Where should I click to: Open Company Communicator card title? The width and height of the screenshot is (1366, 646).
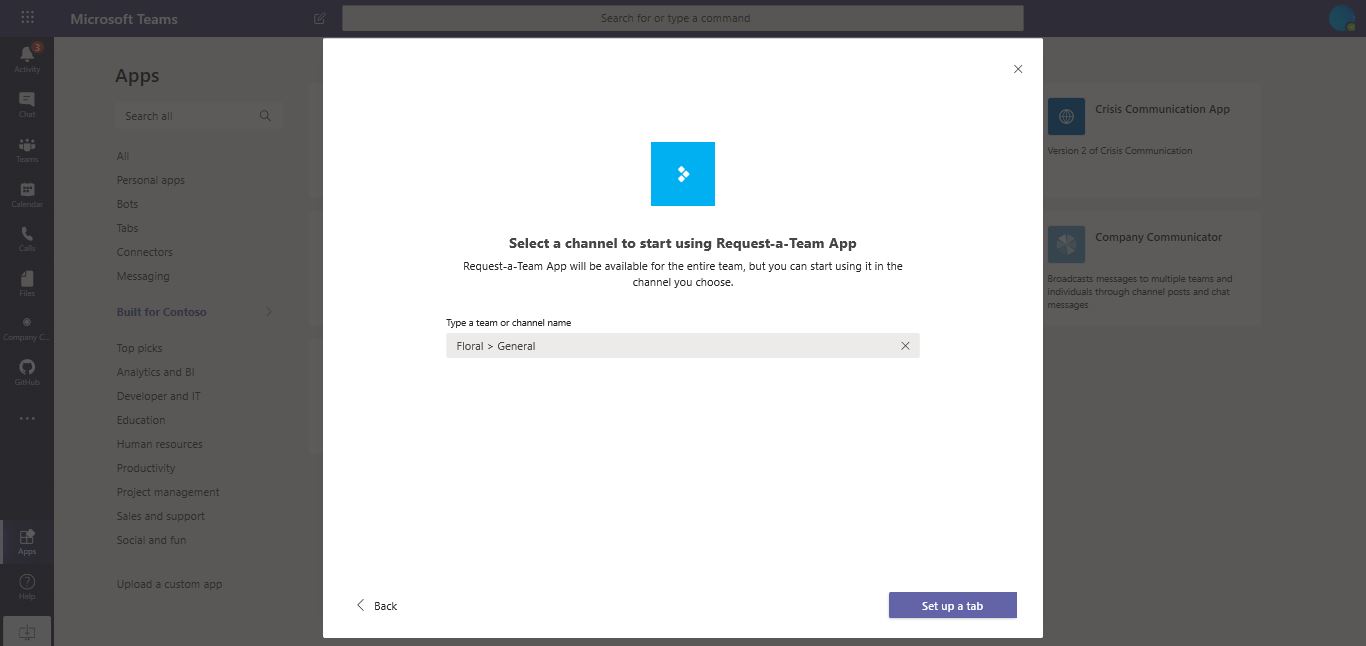point(1158,237)
